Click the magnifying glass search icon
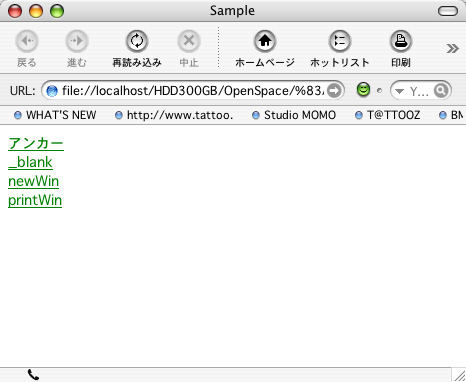Screen dimensions: 466x382 [441, 90]
